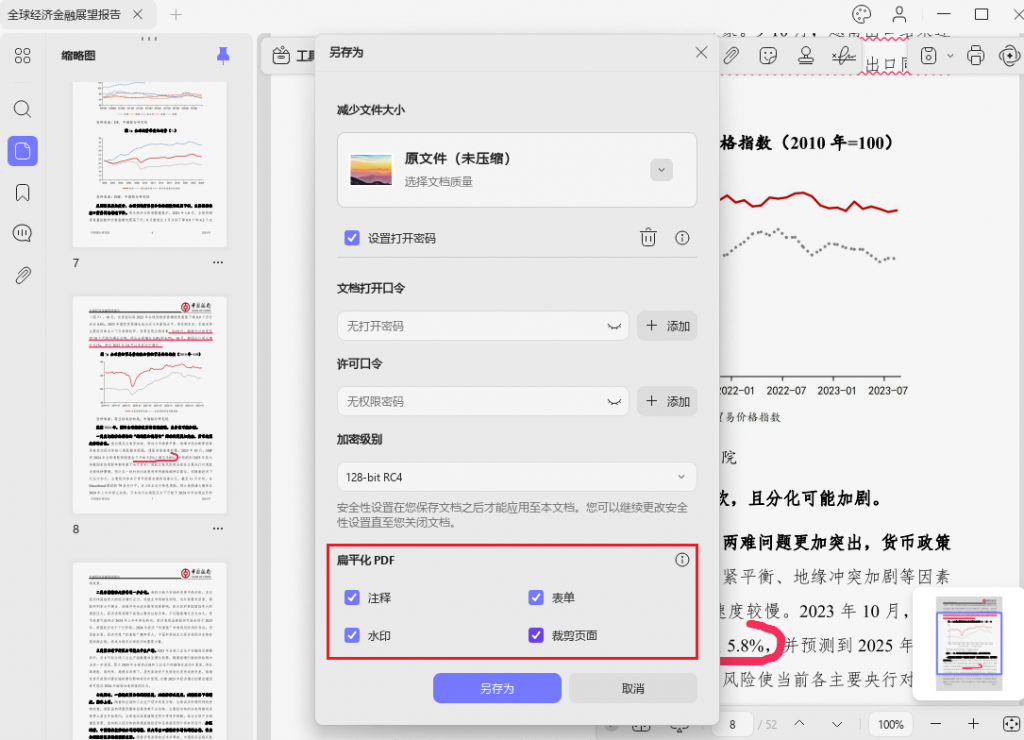Delete the open password via trash icon
The image size is (1024, 740).
click(648, 238)
